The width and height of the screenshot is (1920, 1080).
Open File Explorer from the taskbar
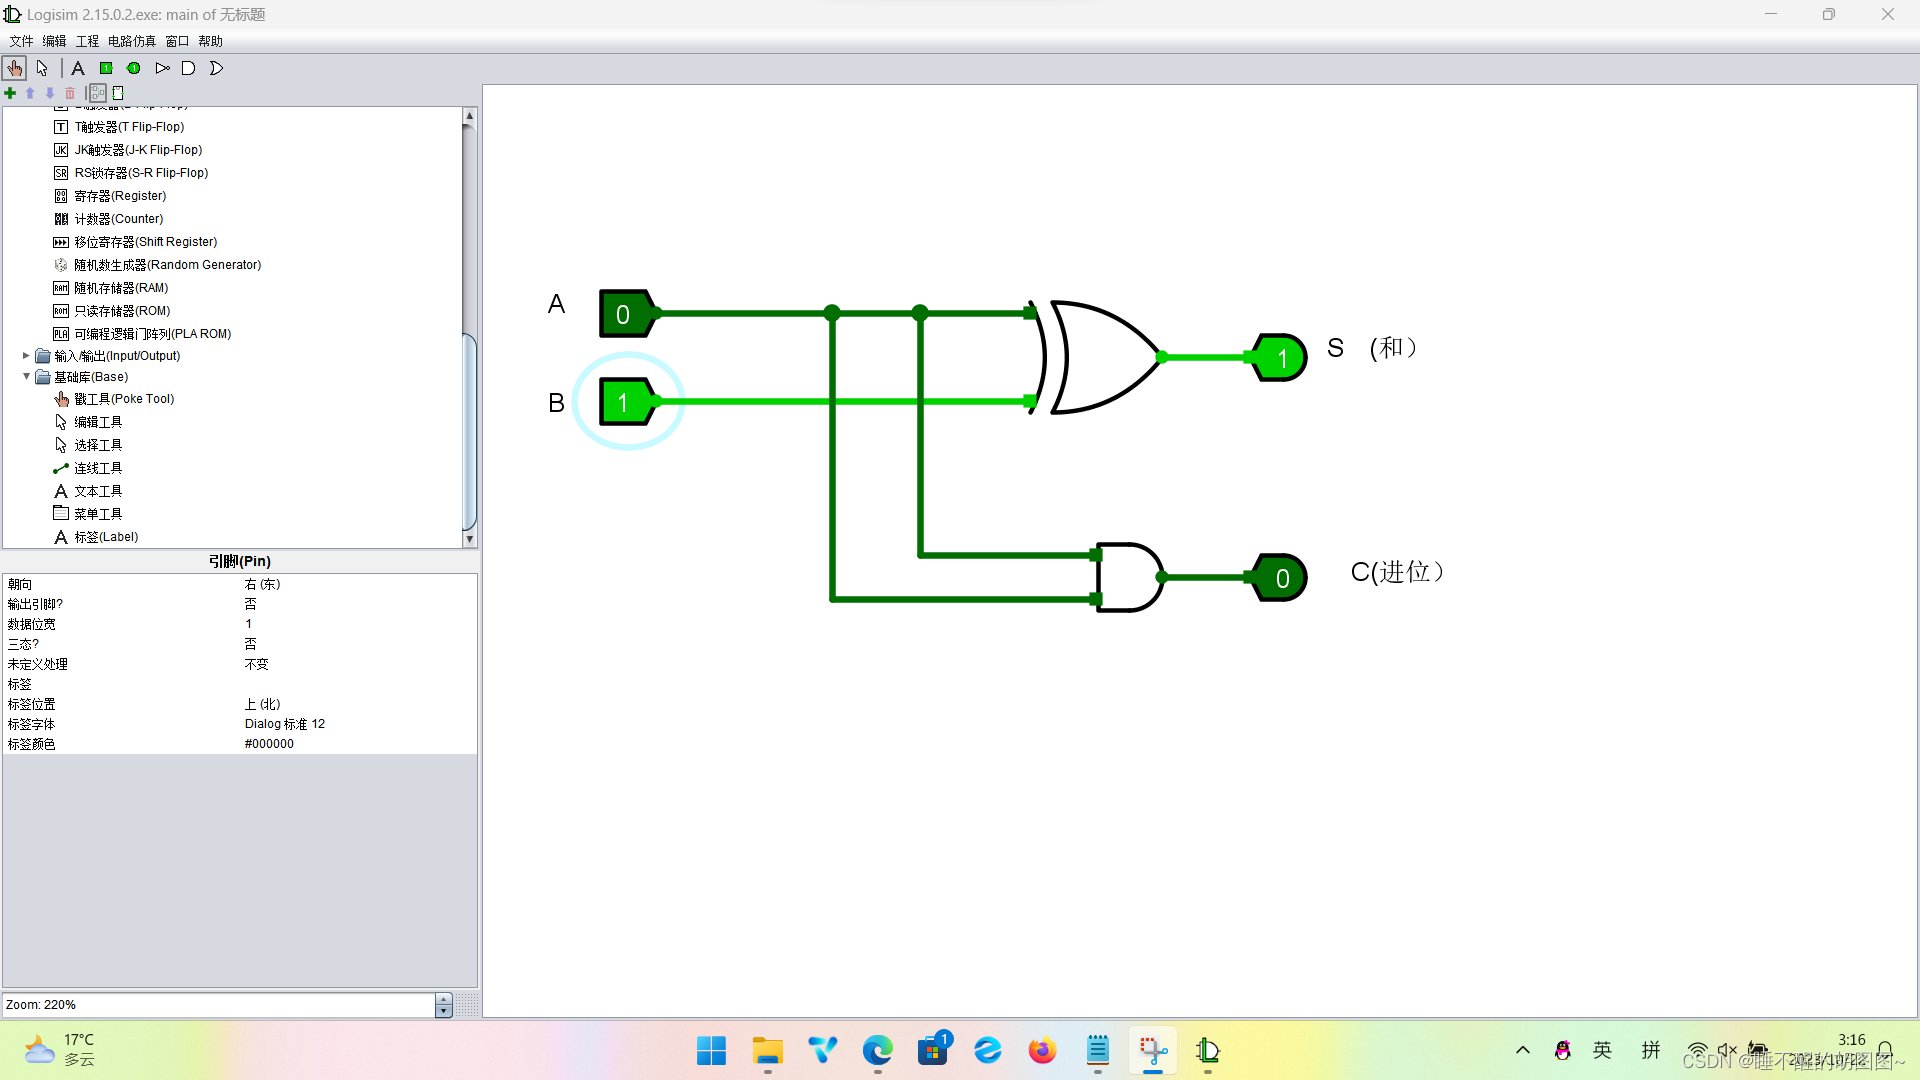tap(767, 1051)
